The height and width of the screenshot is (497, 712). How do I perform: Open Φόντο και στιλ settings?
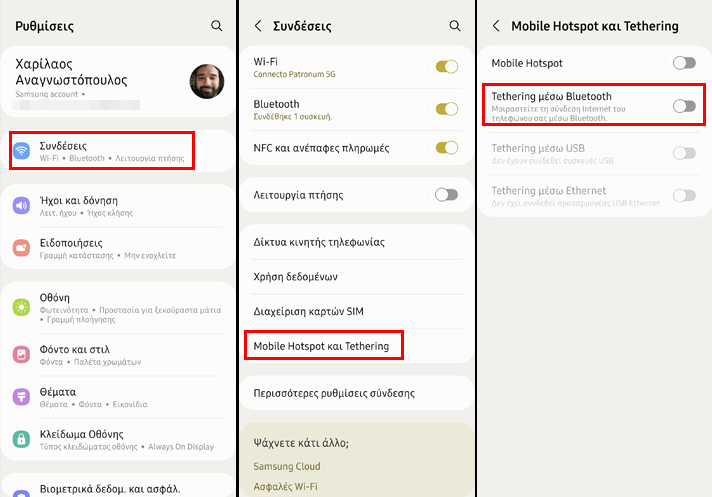point(118,354)
